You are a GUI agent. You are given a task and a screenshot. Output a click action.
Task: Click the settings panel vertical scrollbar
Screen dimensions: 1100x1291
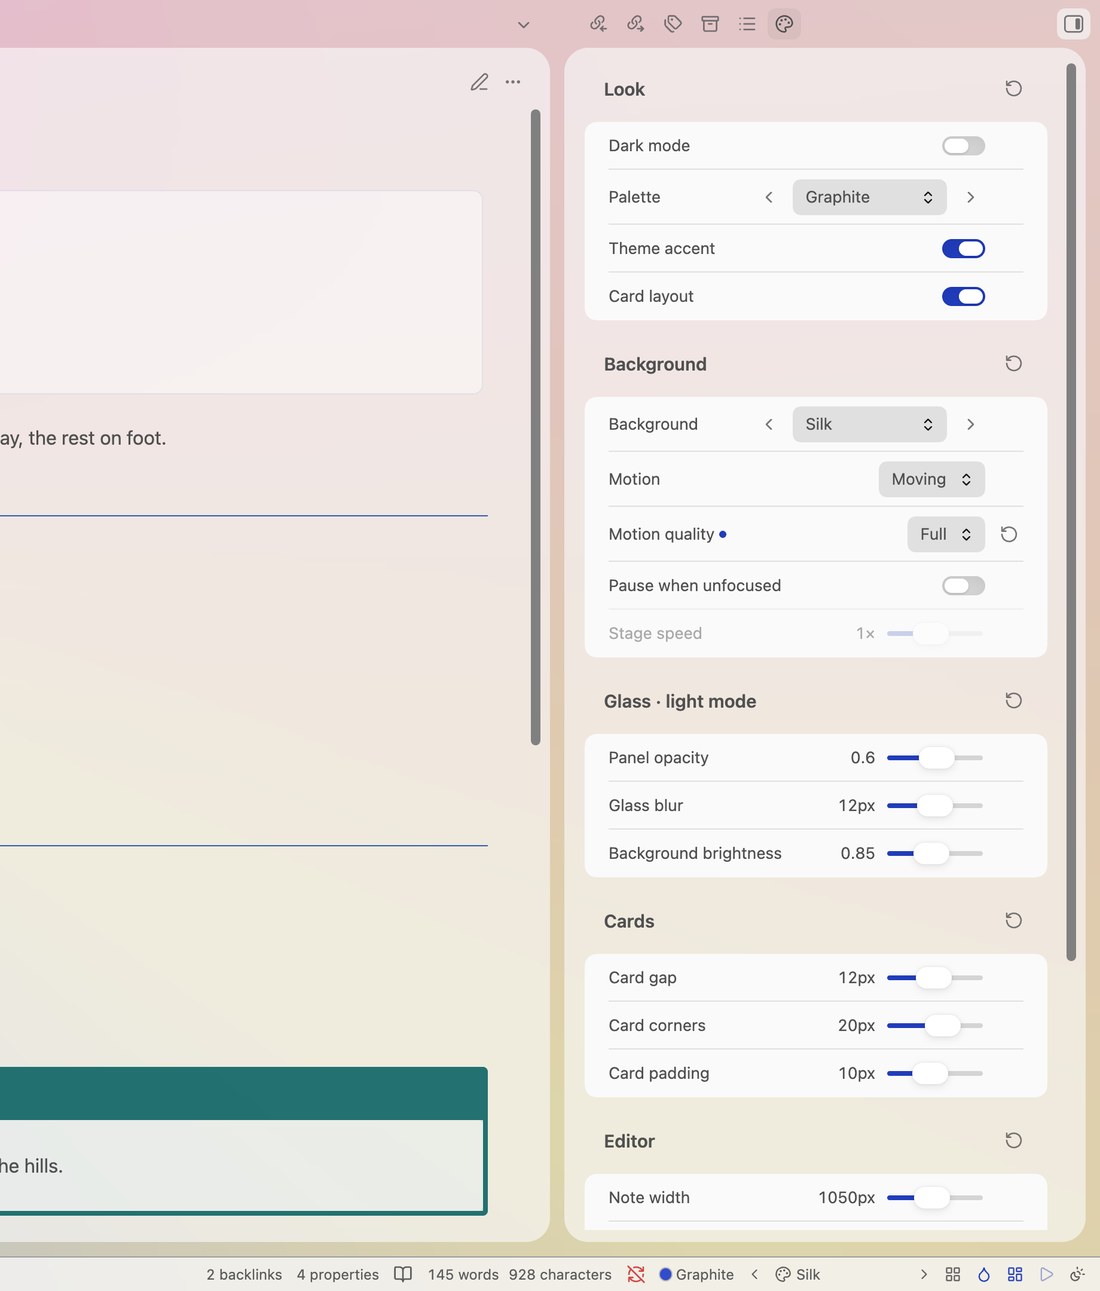1071,512
